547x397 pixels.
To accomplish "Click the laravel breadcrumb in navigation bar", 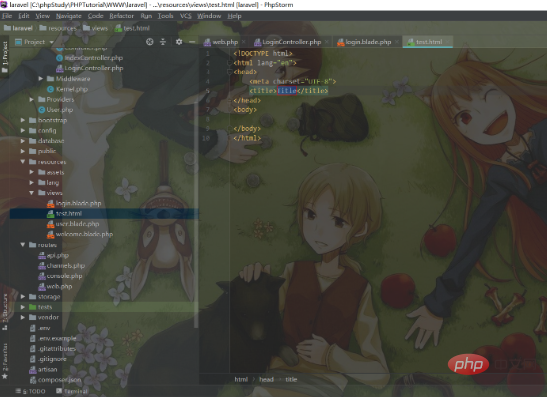I will [18, 28].
